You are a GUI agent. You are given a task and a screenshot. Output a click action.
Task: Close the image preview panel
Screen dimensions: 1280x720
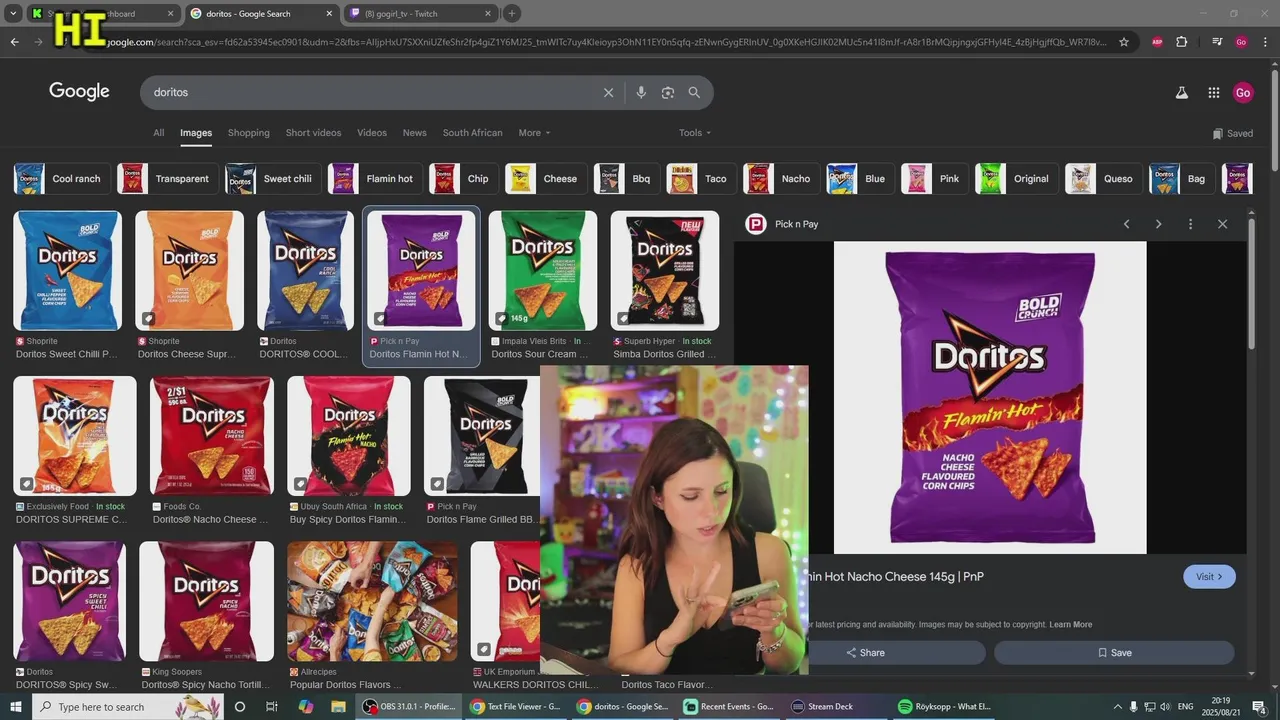1222,224
